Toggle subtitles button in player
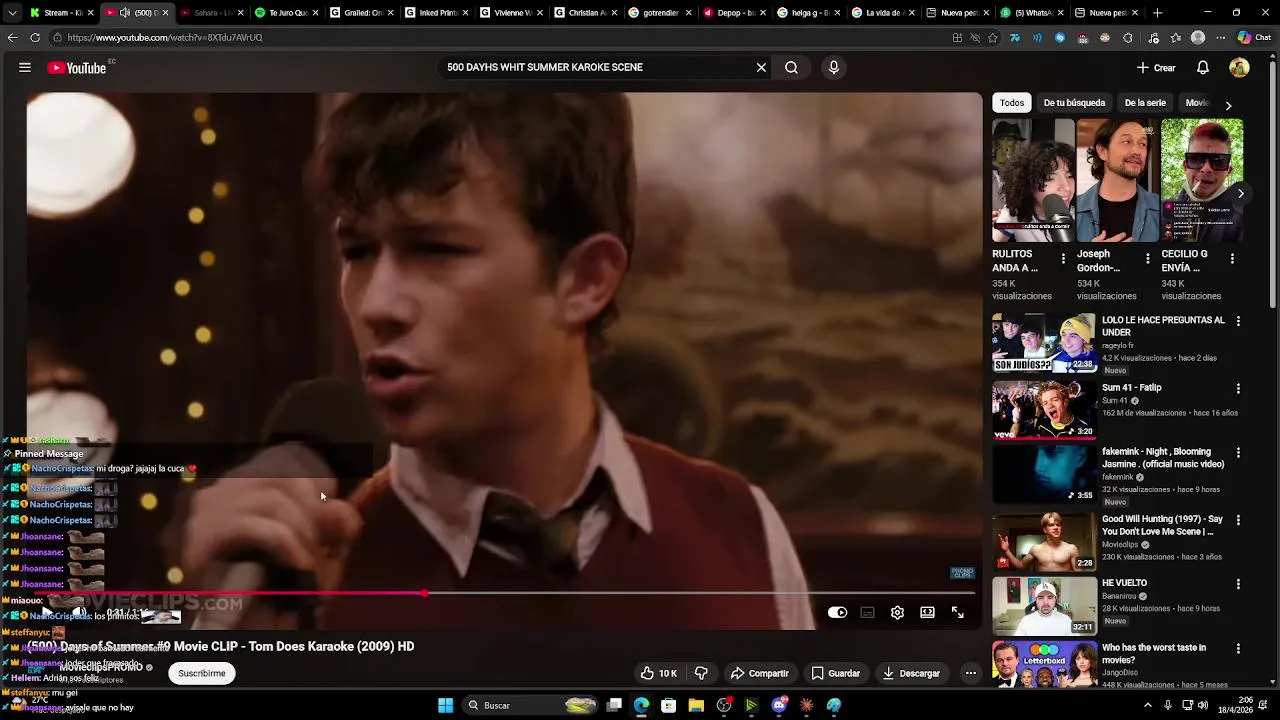The width and height of the screenshot is (1280, 720). tap(867, 613)
